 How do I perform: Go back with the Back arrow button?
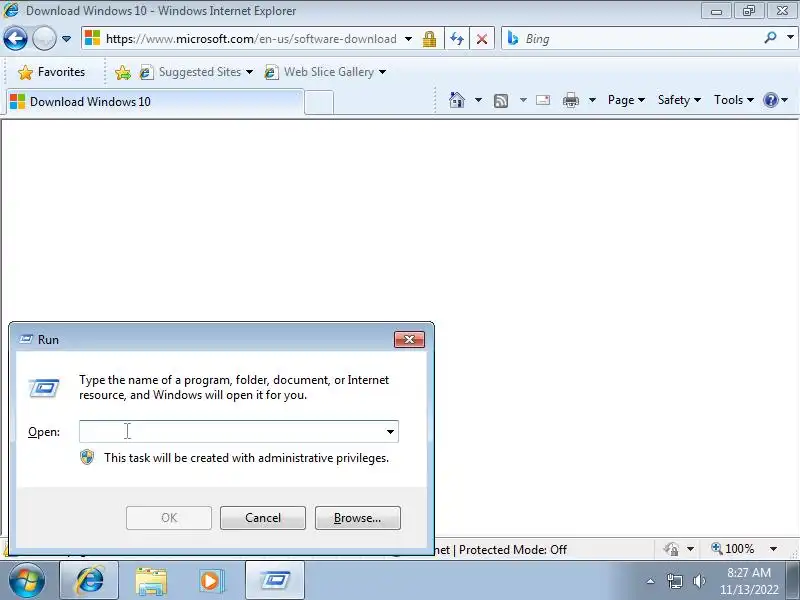point(15,39)
